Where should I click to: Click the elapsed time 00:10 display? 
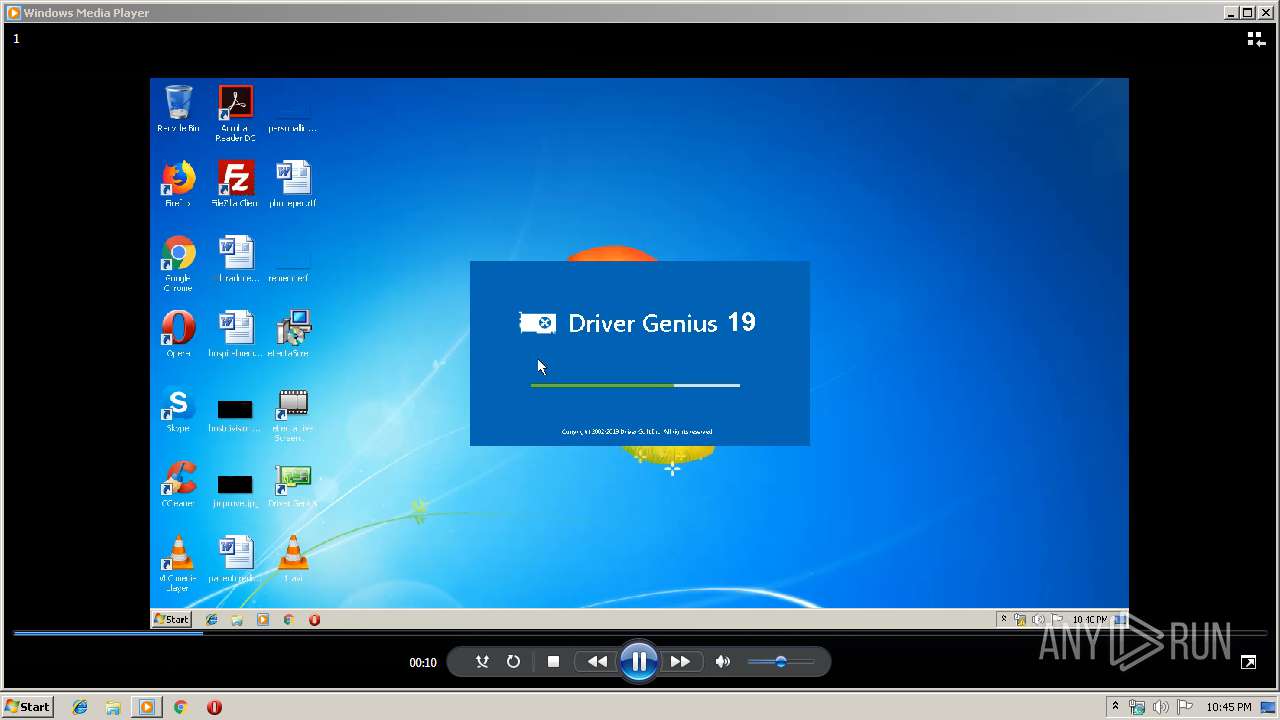pyautogui.click(x=423, y=662)
